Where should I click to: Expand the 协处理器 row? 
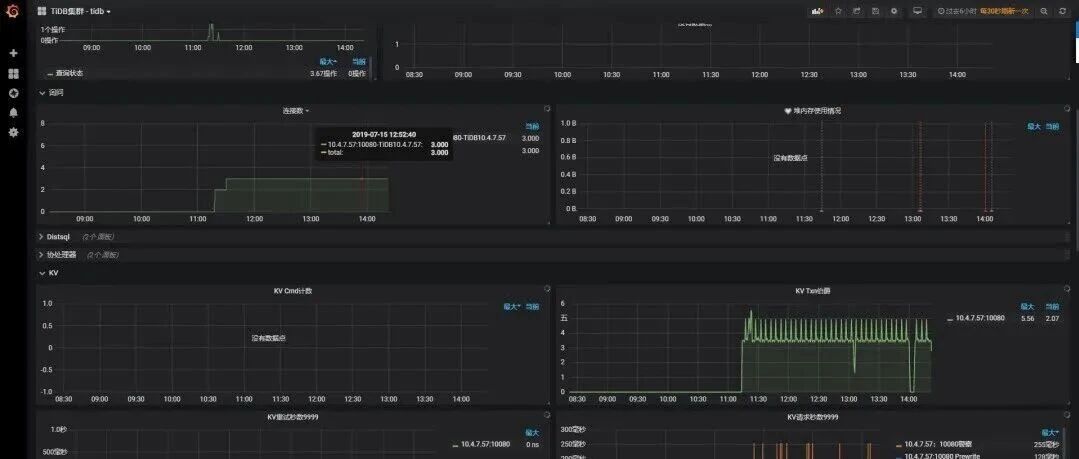[61, 255]
